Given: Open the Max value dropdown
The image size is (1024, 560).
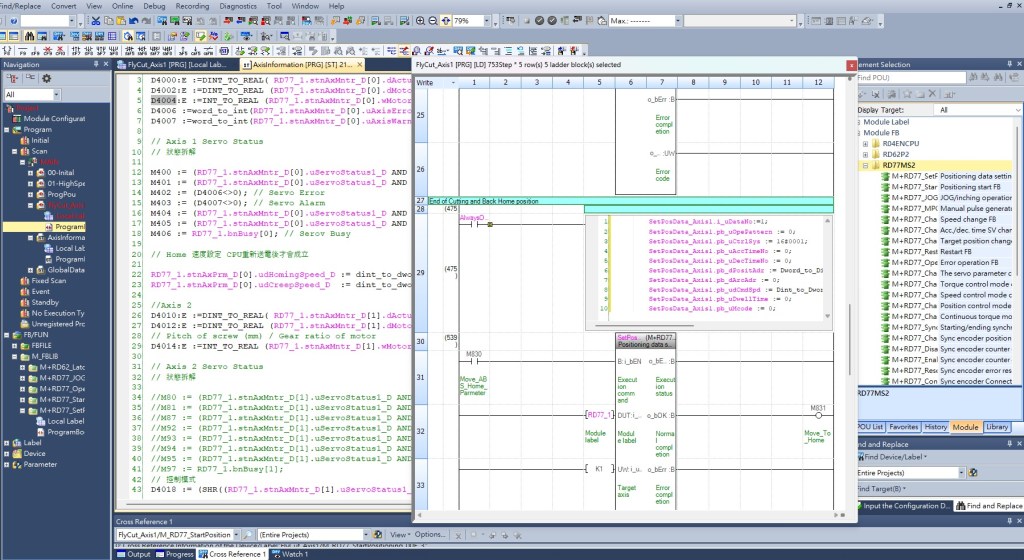Looking at the screenshot, I should point(677,21).
